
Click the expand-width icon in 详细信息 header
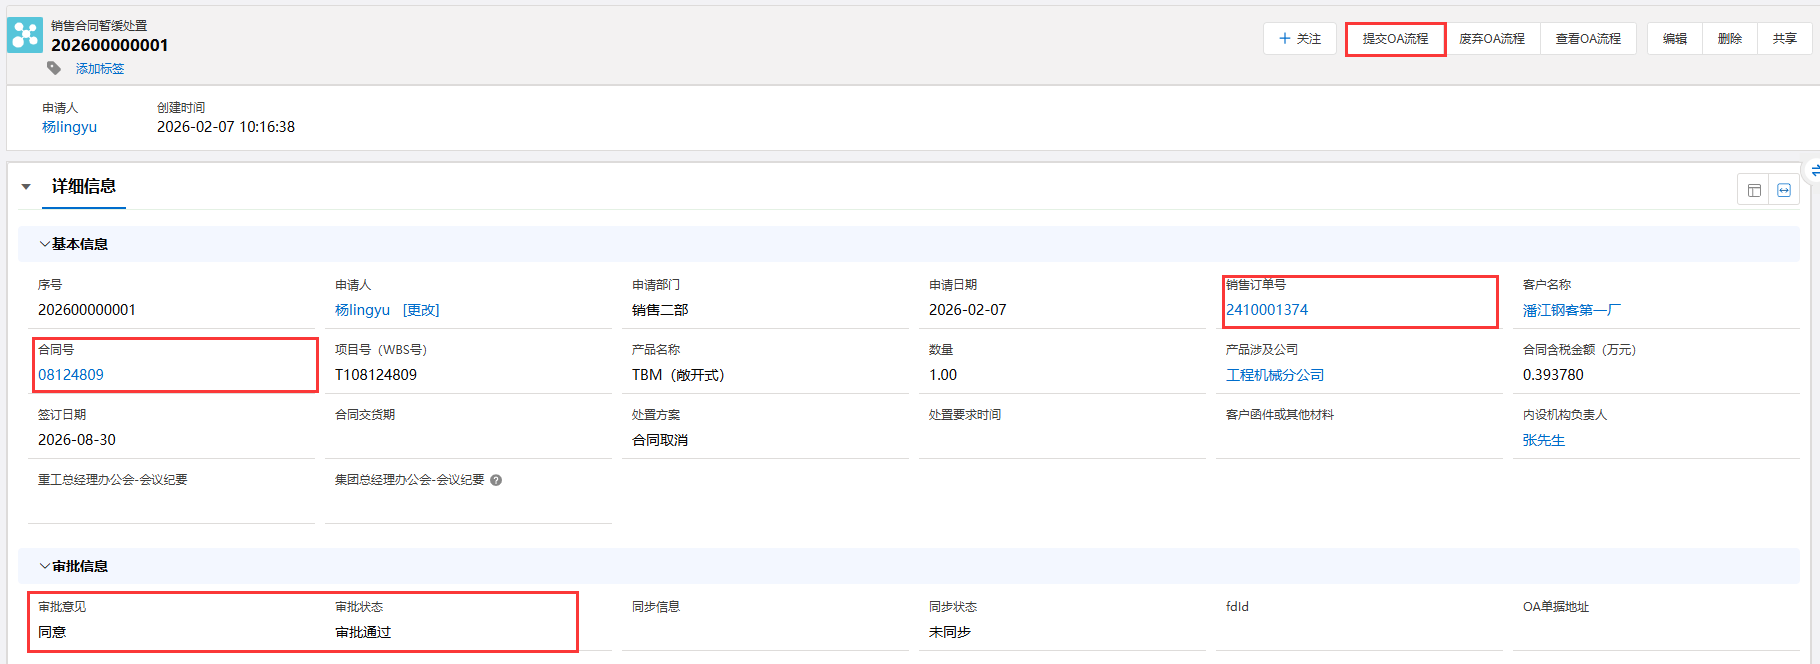(1784, 190)
